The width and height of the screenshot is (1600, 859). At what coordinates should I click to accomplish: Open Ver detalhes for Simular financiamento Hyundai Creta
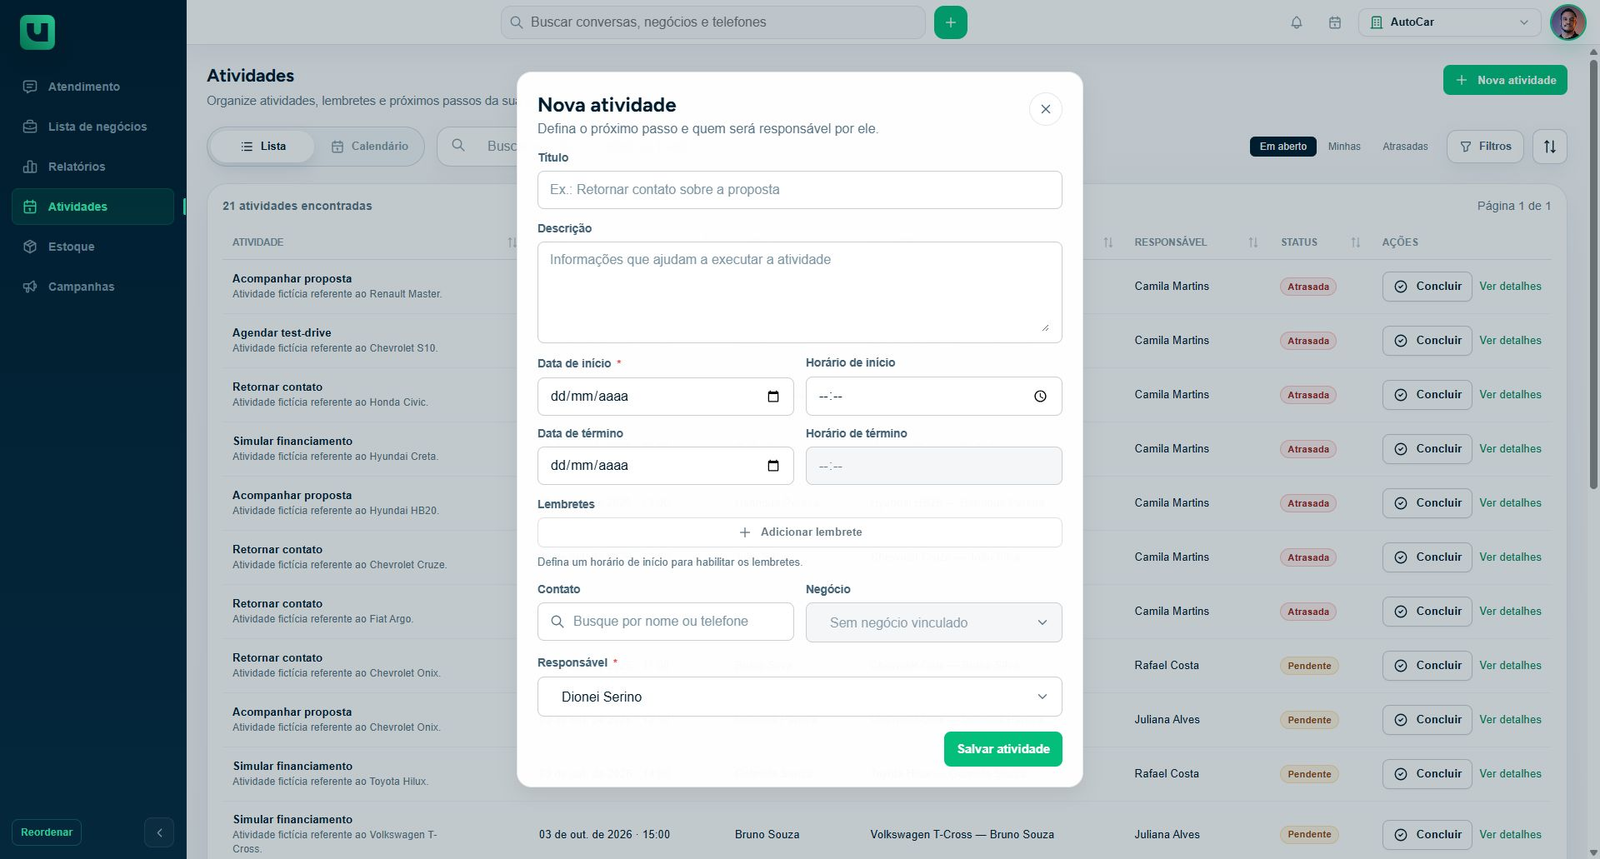coord(1510,449)
